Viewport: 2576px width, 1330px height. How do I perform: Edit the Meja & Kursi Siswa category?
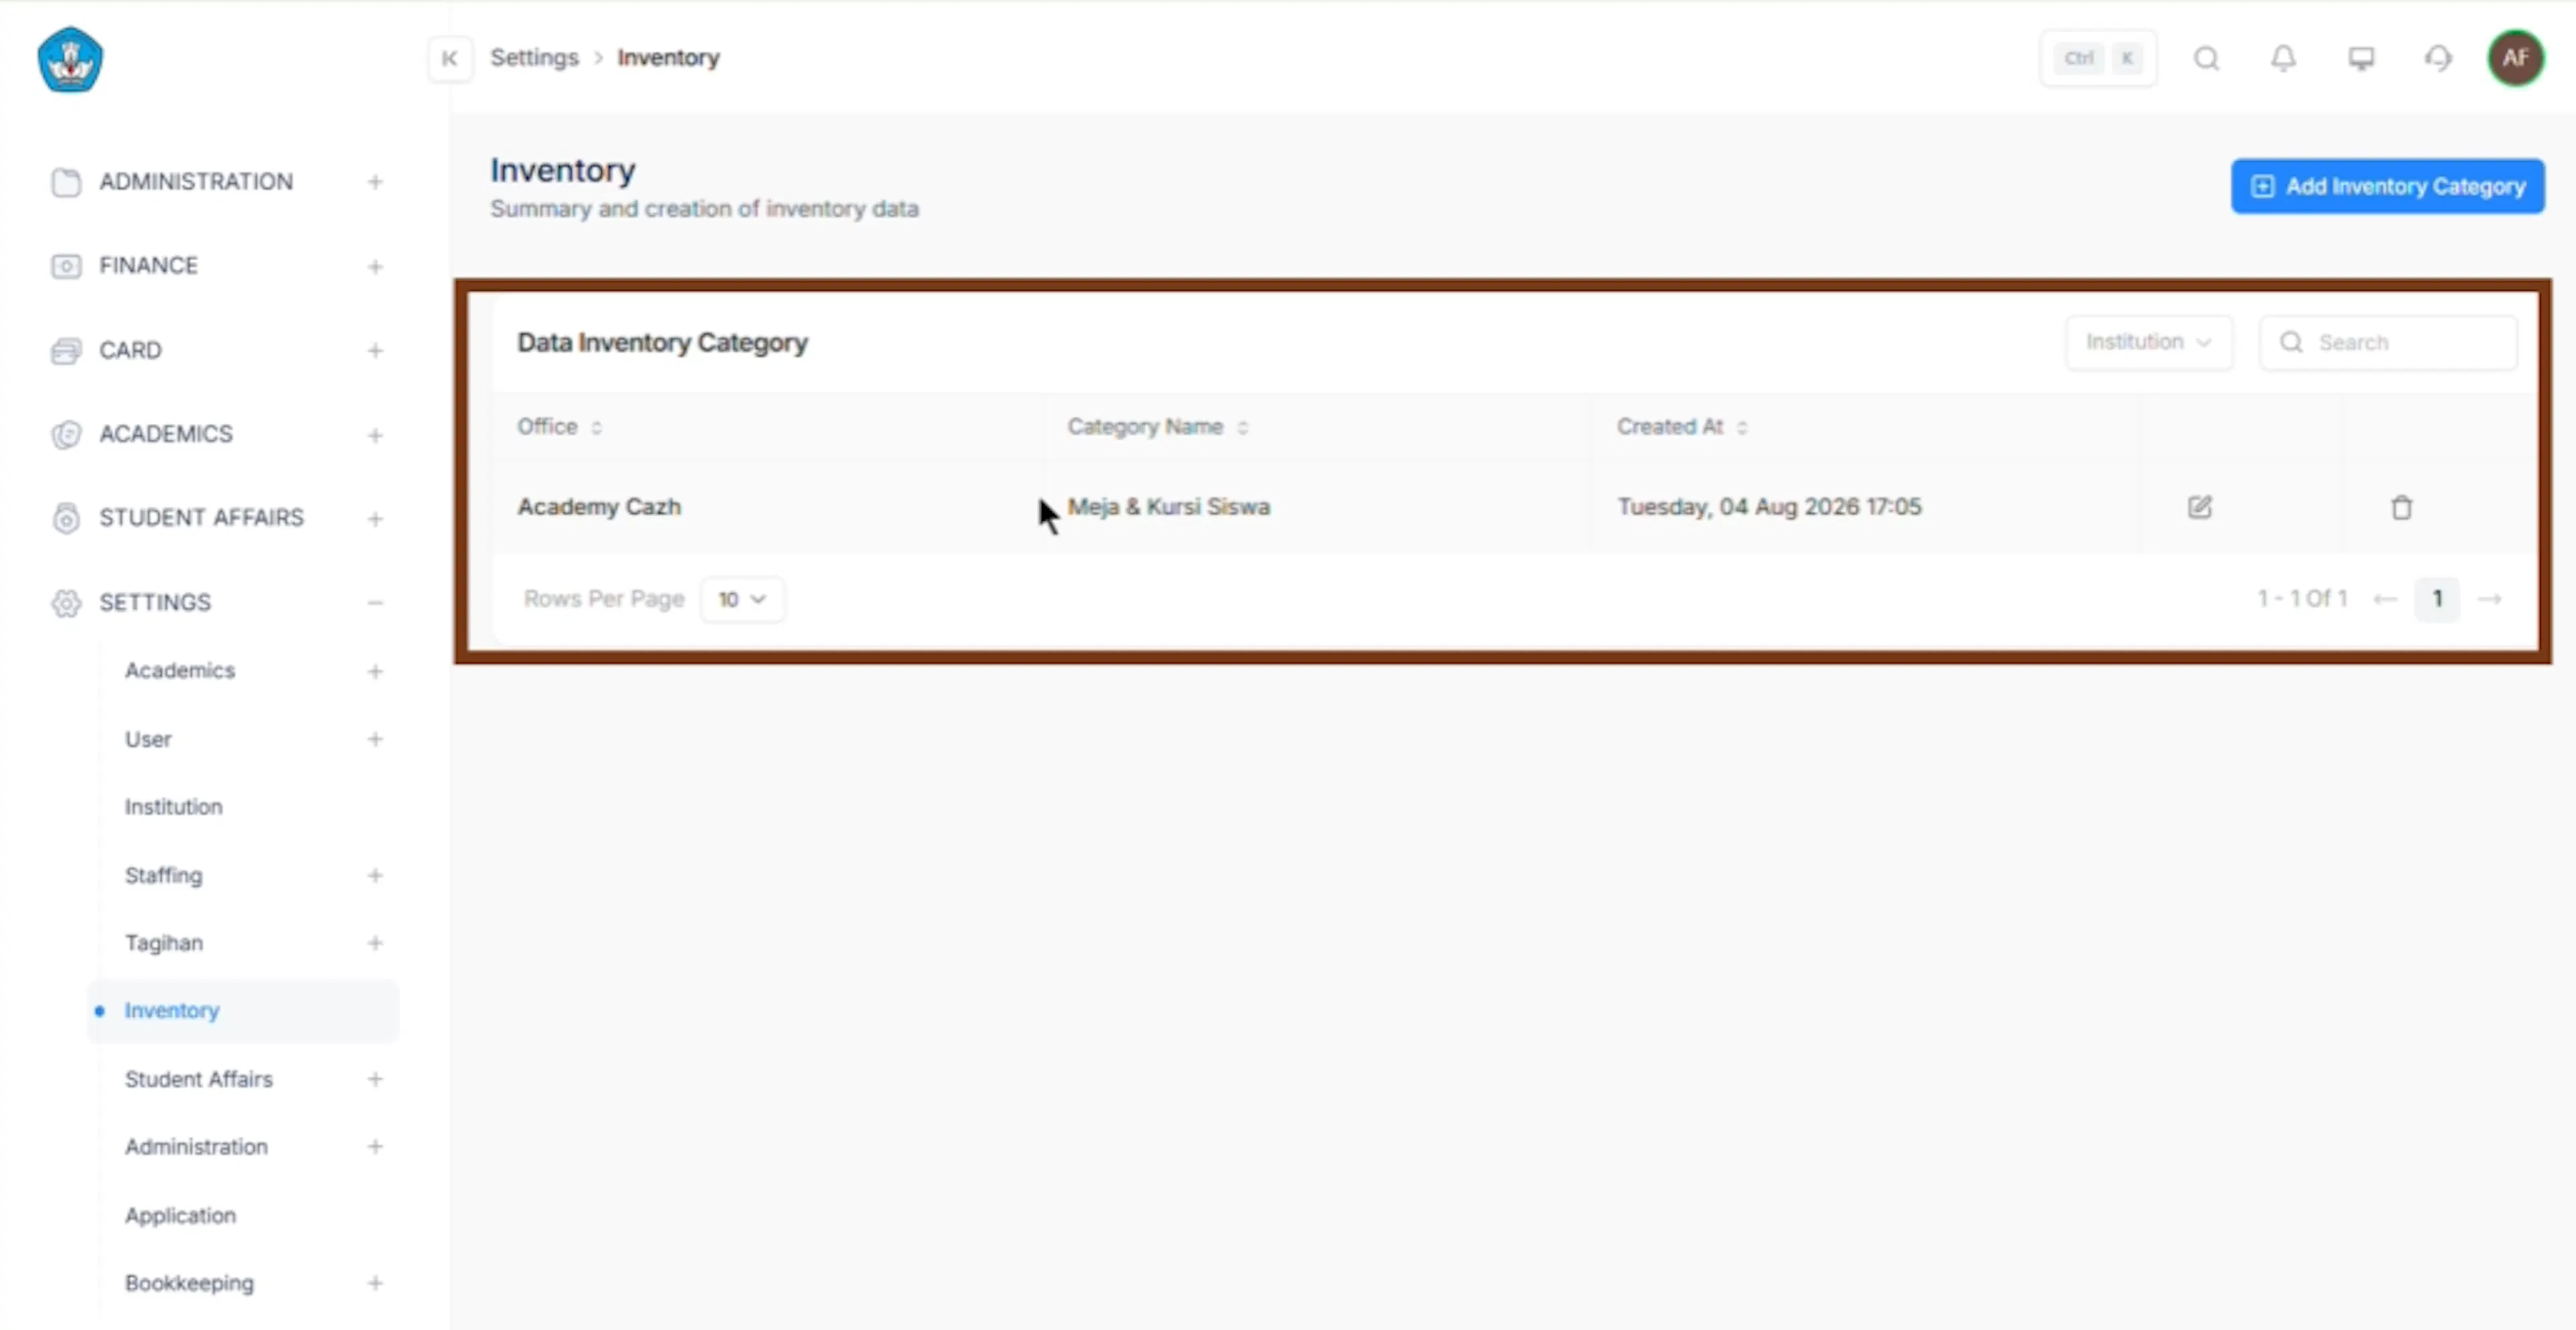(x=2199, y=507)
